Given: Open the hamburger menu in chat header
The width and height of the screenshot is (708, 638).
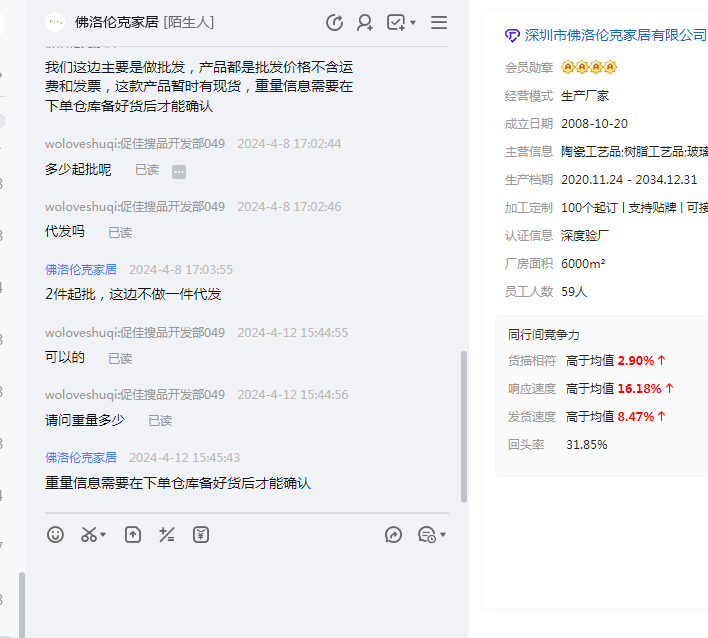Looking at the screenshot, I should (x=439, y=22).
